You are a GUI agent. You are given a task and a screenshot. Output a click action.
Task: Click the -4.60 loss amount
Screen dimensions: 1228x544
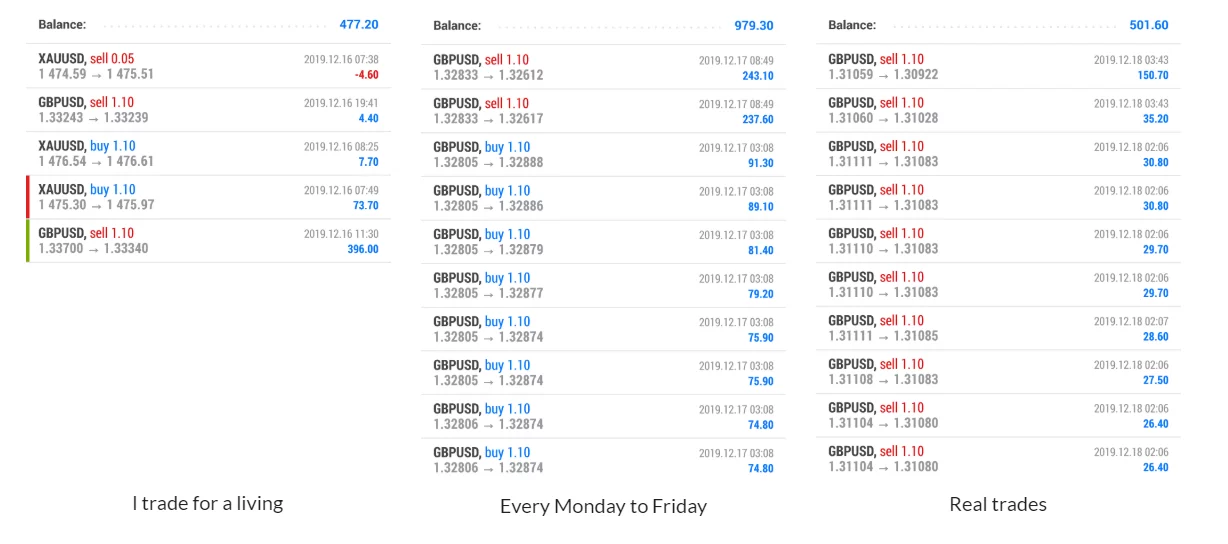click(366, 75)
